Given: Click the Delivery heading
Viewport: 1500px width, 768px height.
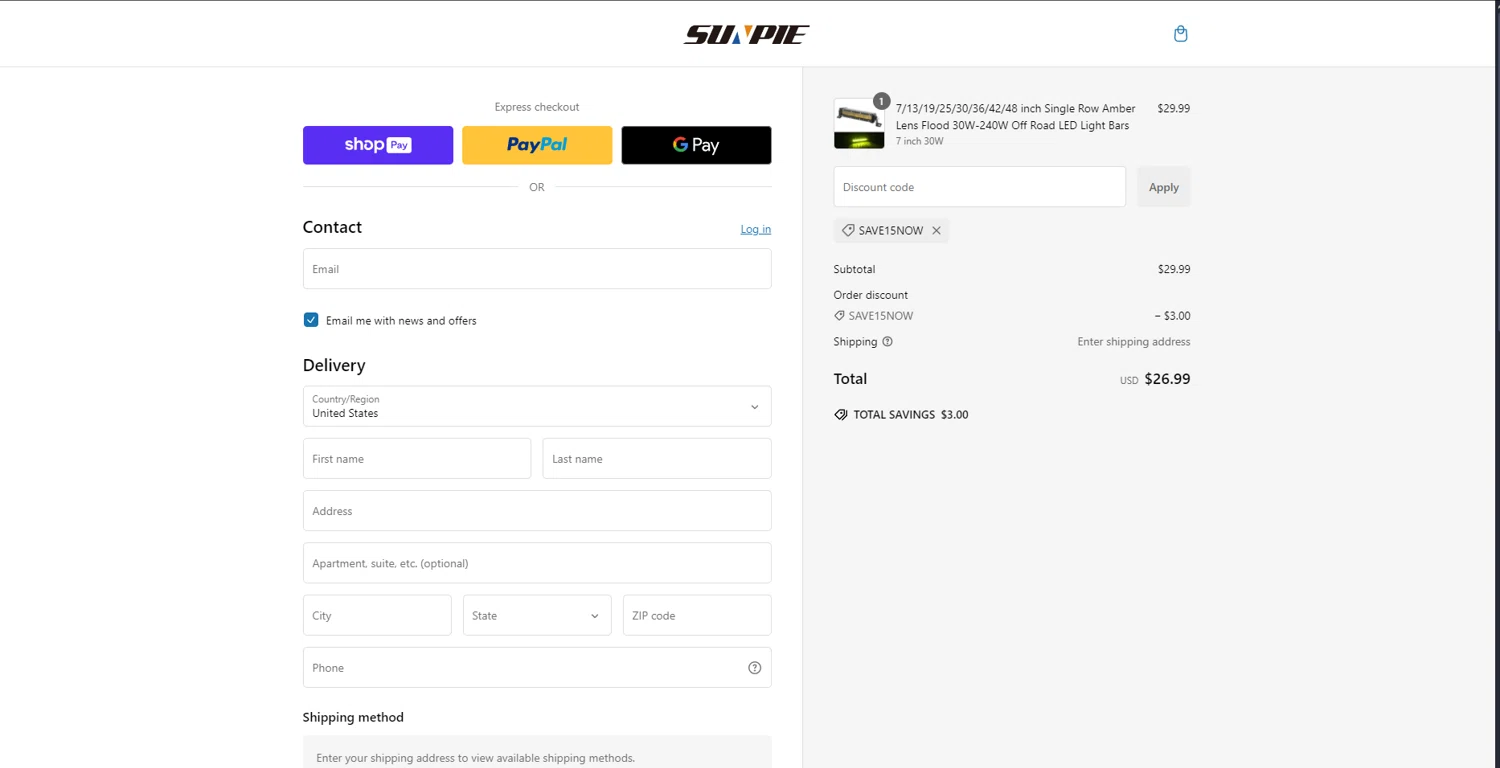Looking at the screenshot, I should pyautogui.click(x=334, y=365).
